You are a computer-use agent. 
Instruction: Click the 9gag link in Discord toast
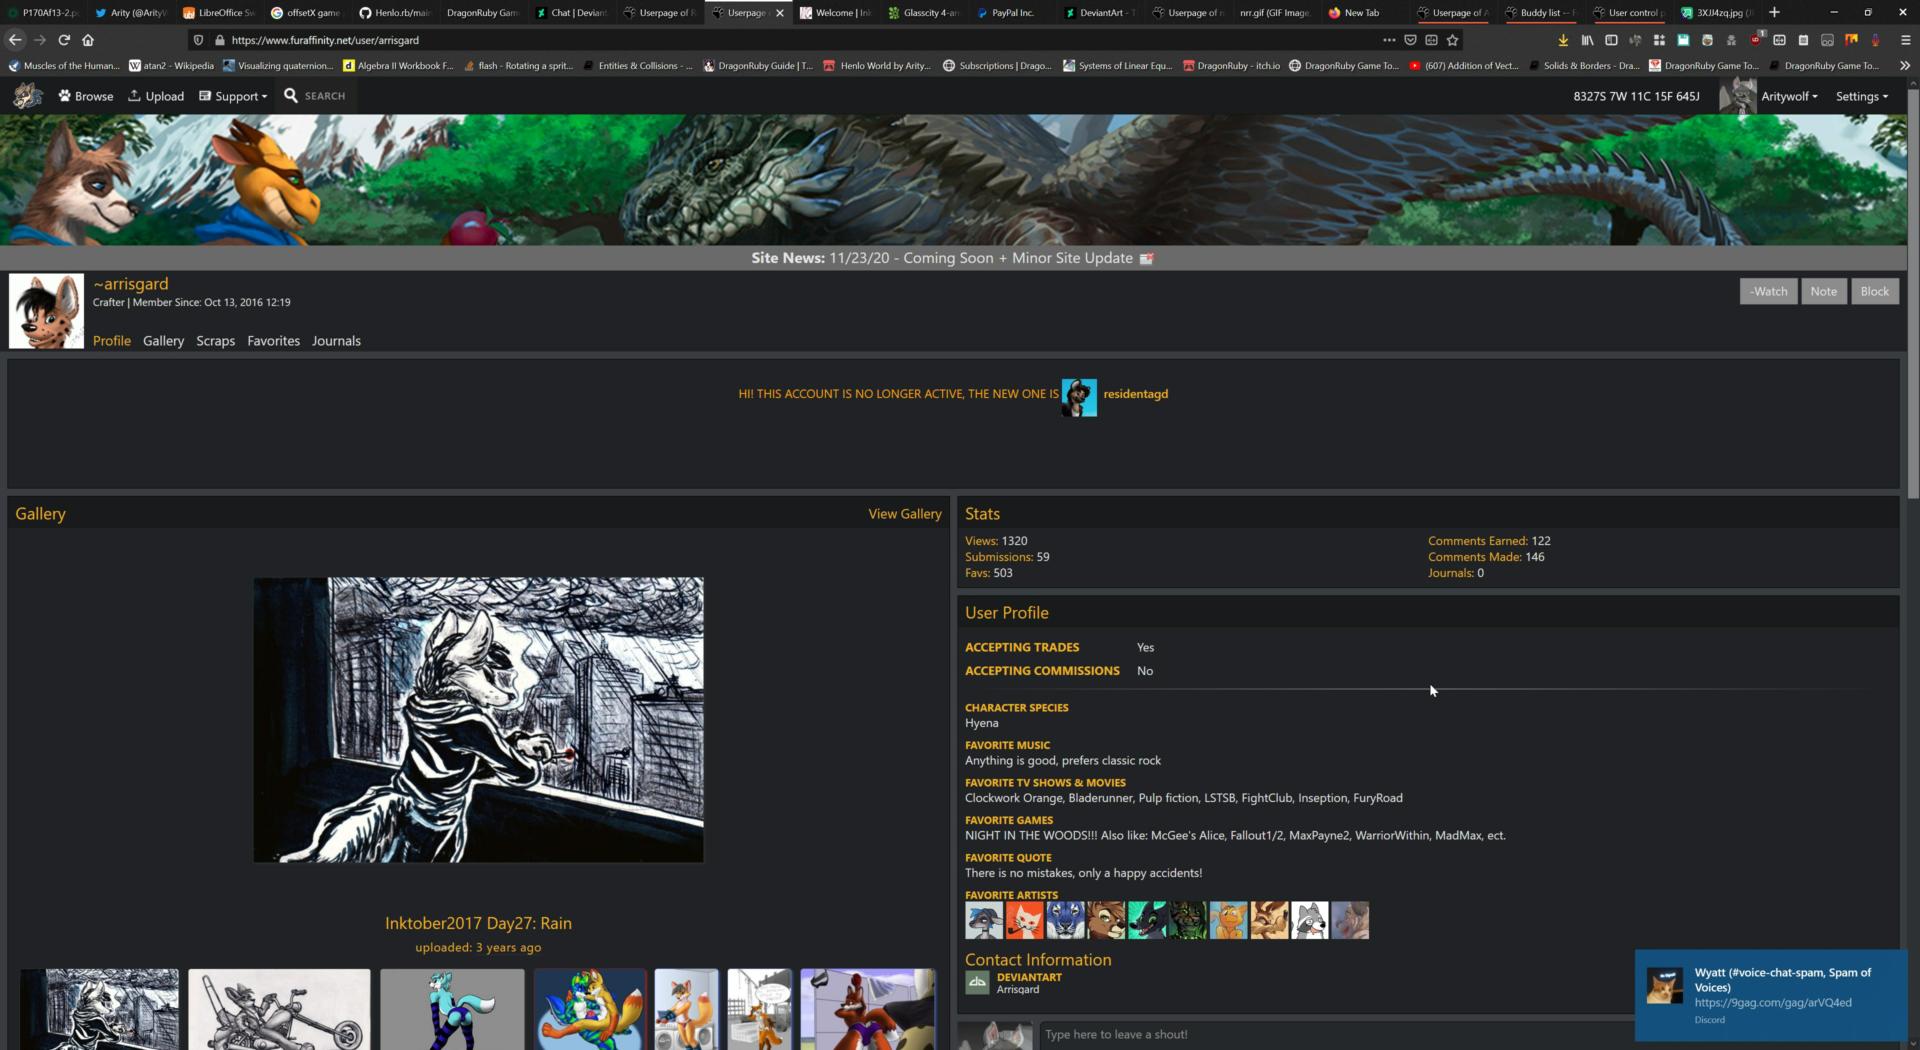click(x=1772, y=1002)
